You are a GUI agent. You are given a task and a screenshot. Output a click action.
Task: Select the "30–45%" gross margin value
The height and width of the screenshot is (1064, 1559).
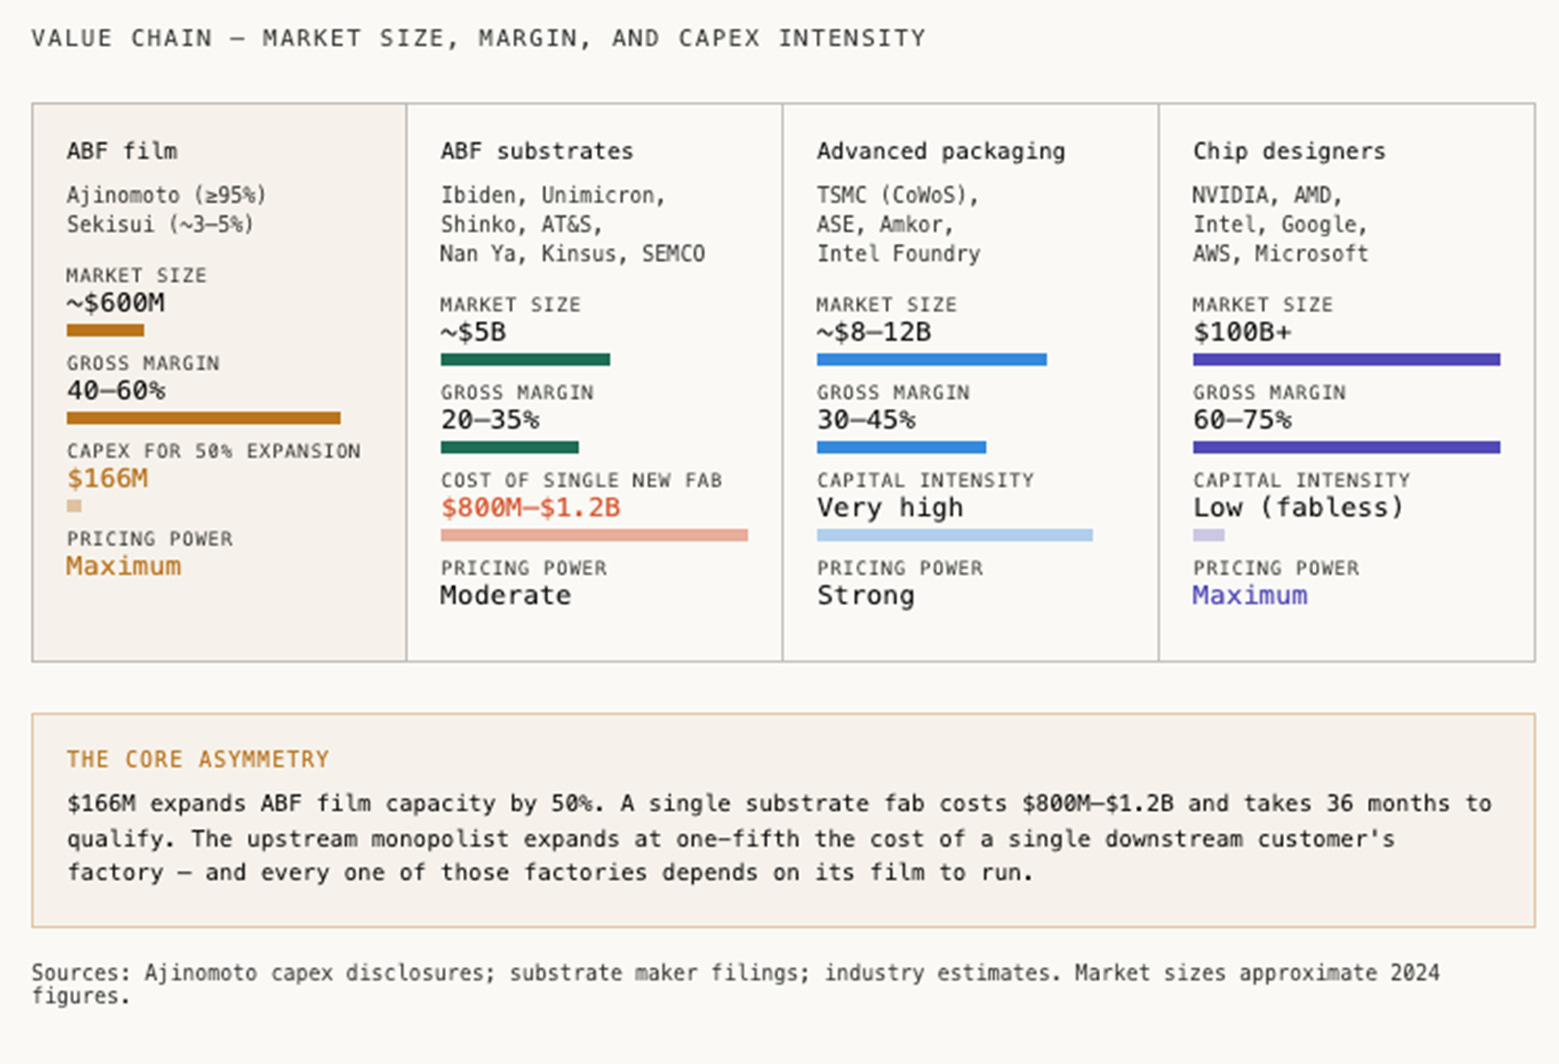coord(866,420)
